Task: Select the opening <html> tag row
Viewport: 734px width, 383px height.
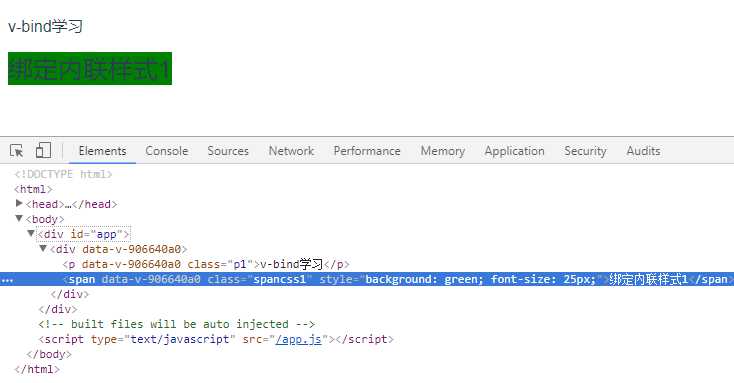Action: (33, 189)
